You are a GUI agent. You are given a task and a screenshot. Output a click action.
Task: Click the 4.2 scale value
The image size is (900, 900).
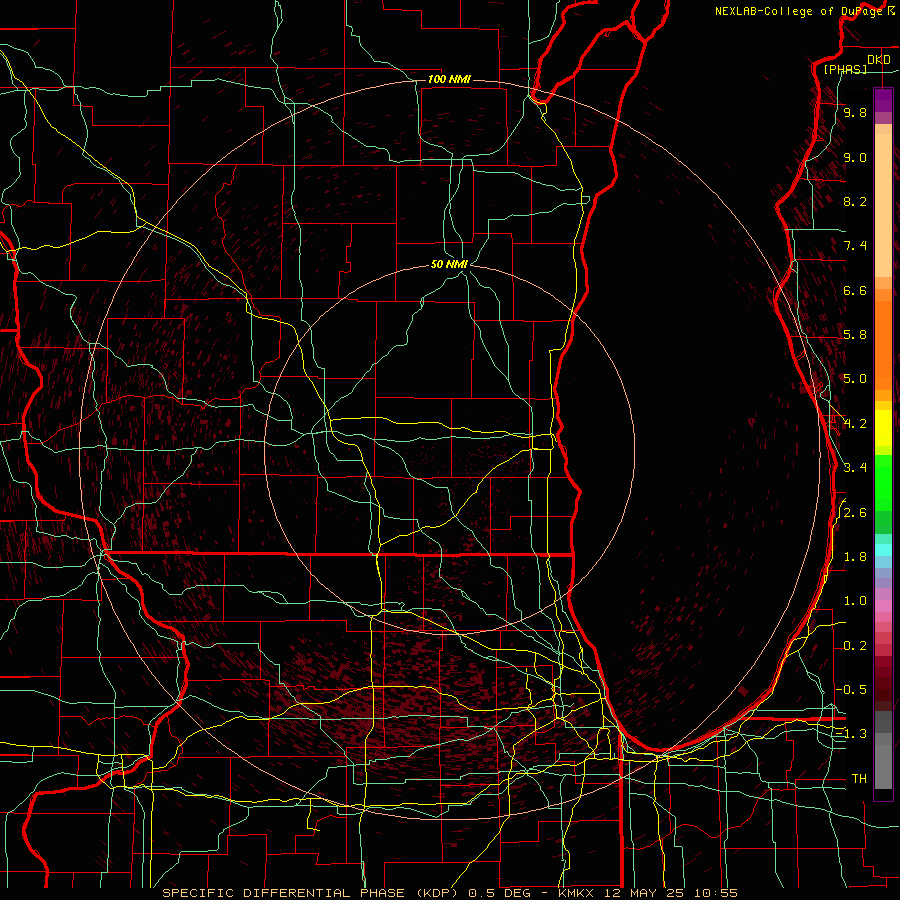[855, 424]
